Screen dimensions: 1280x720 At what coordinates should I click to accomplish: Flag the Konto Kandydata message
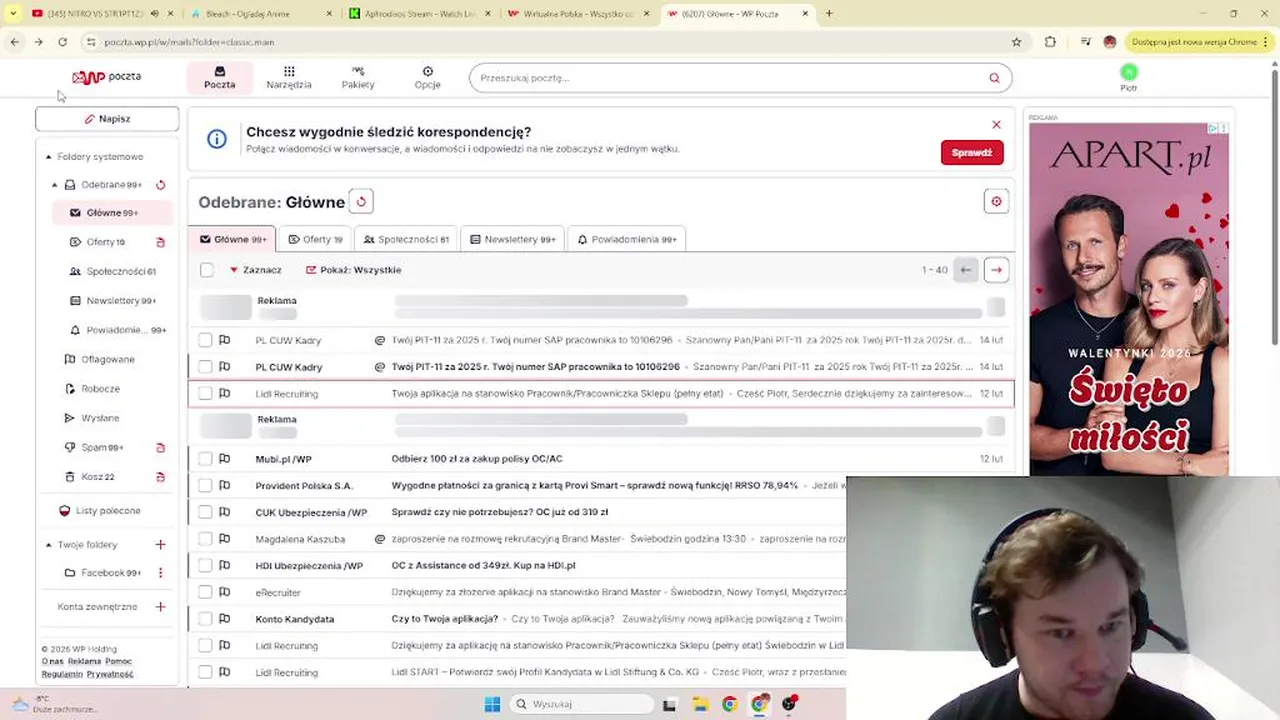224,619
